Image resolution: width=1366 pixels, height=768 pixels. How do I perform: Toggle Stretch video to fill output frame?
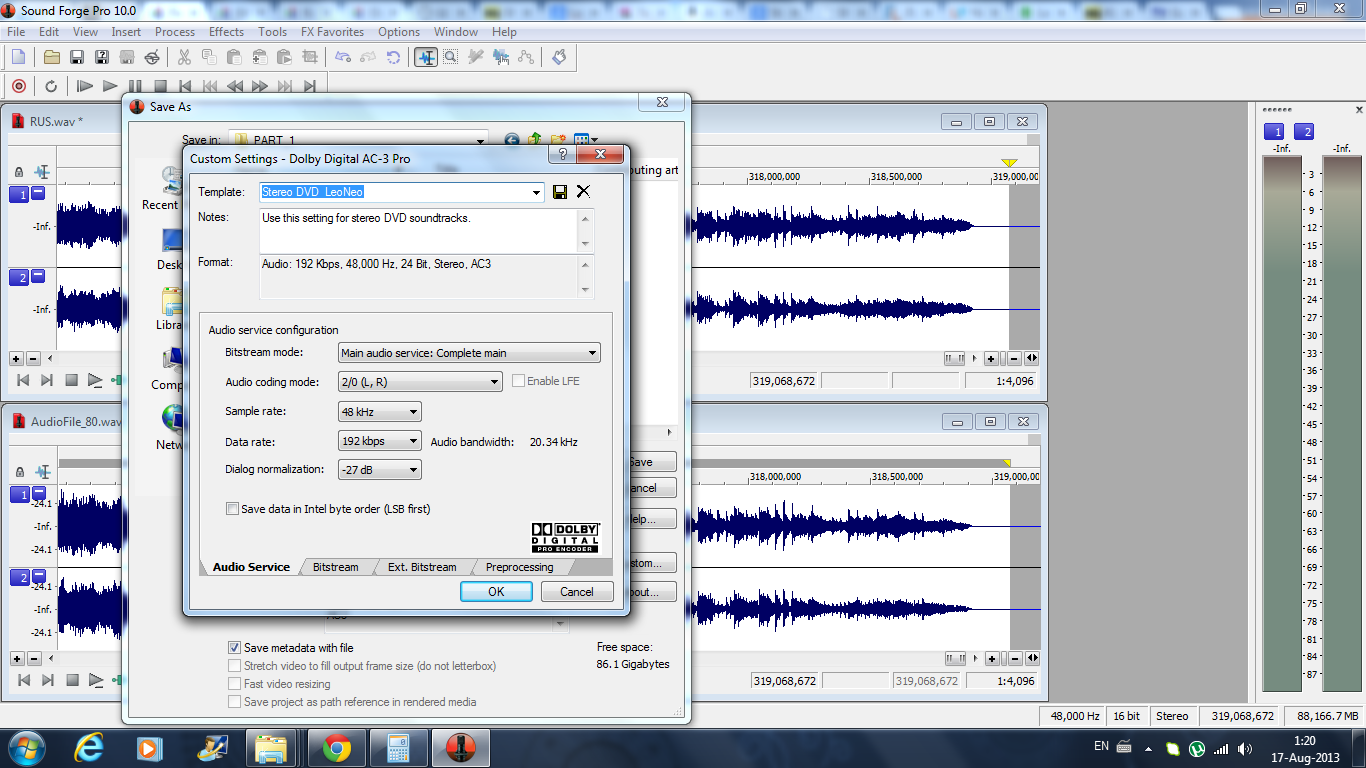(x=235, y=666)
